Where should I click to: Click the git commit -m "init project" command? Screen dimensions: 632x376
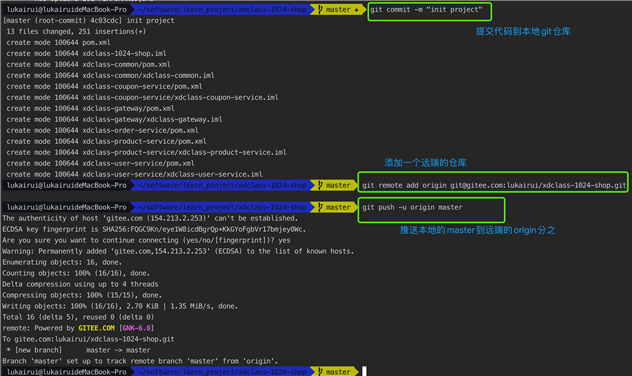(426, 10)
